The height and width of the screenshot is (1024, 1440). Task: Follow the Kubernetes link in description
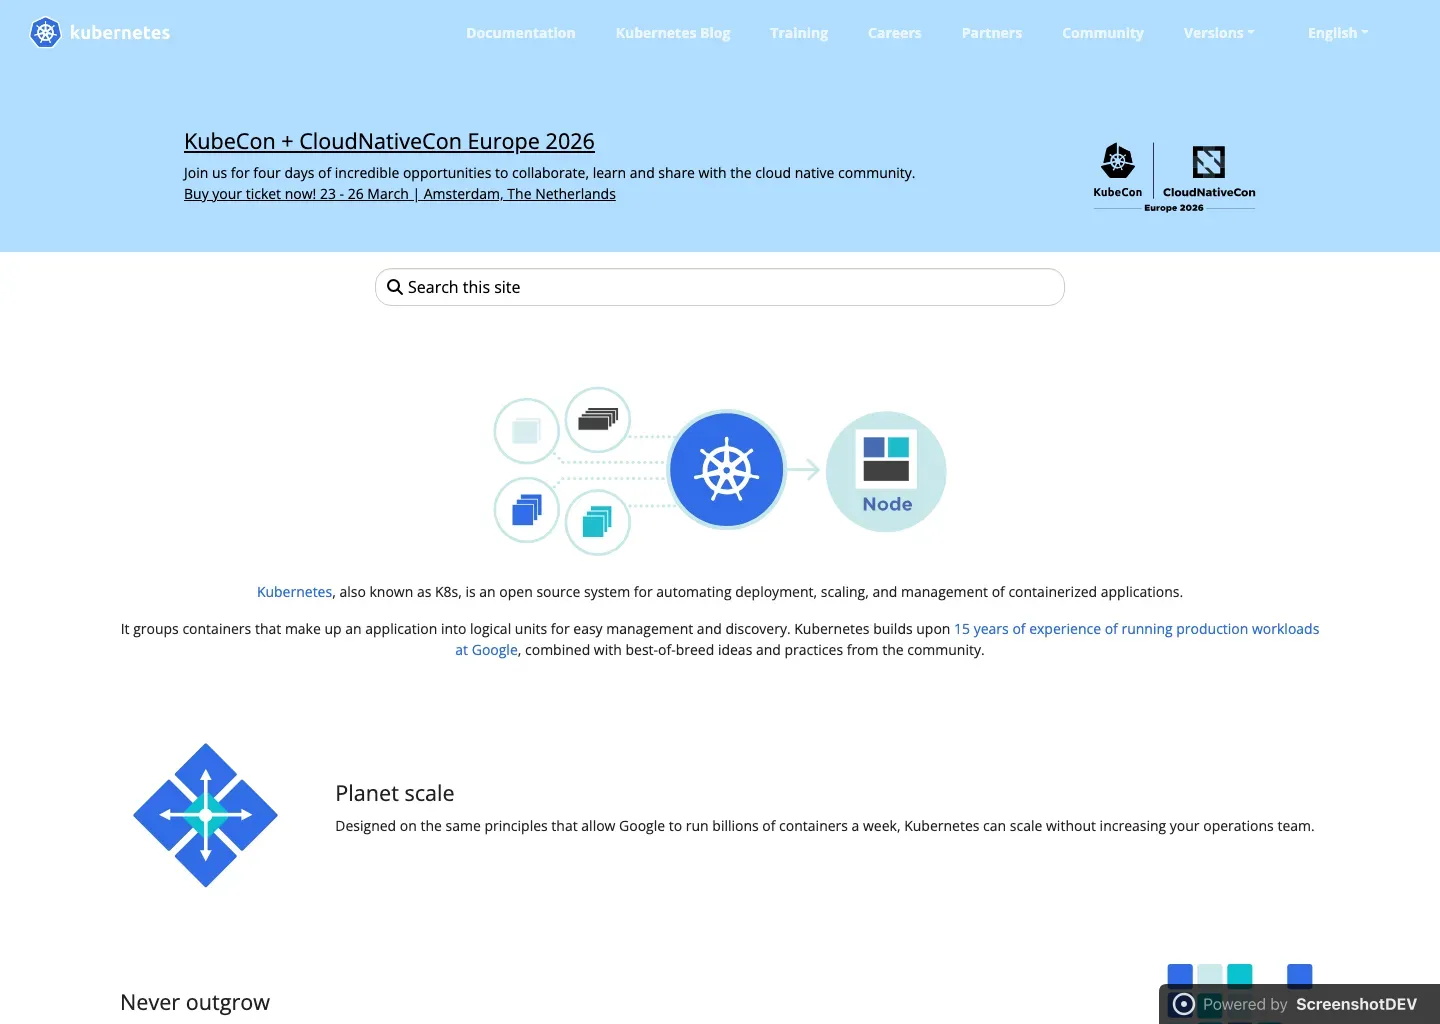(294, 592)
